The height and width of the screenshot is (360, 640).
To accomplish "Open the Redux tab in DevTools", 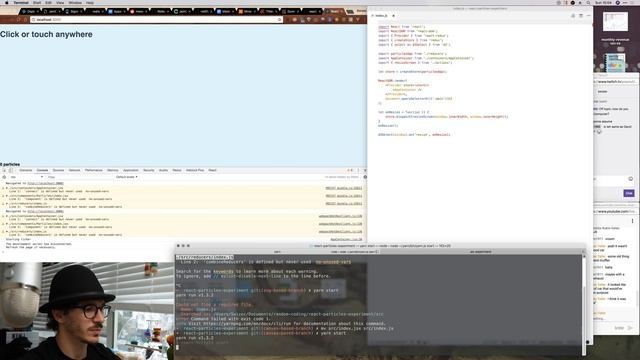I will (x=177, y=170).
